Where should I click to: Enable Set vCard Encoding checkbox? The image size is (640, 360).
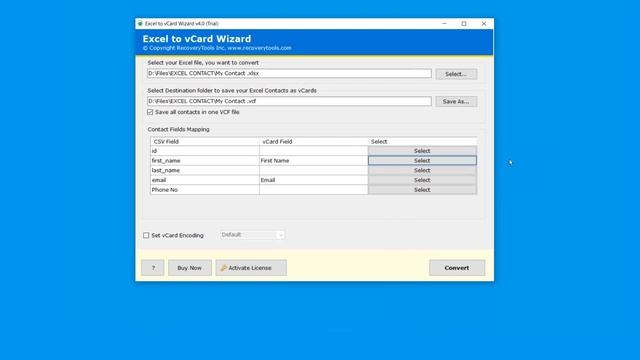point(146,235)
